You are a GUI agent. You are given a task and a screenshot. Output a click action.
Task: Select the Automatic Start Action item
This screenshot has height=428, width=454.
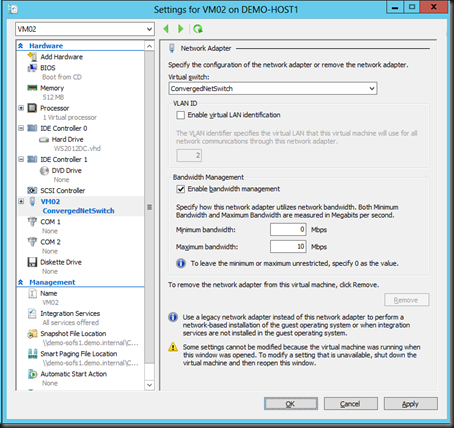(74, 374)
